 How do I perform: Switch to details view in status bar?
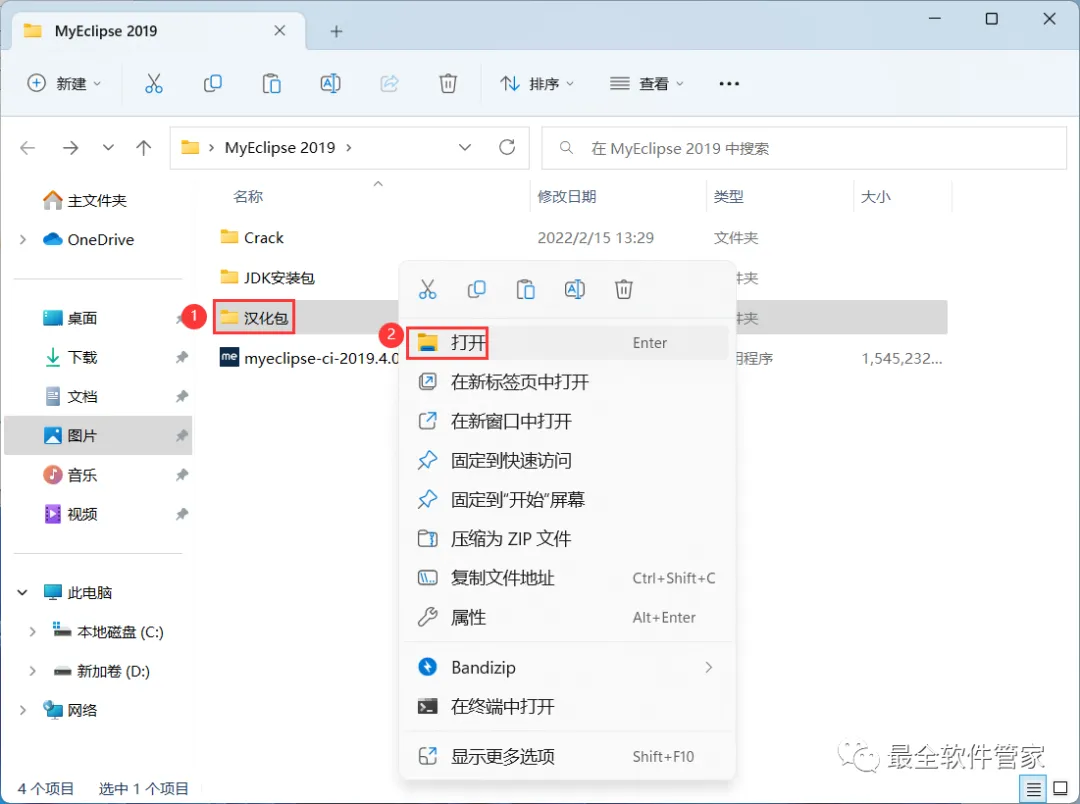(x=1033, y=789)
